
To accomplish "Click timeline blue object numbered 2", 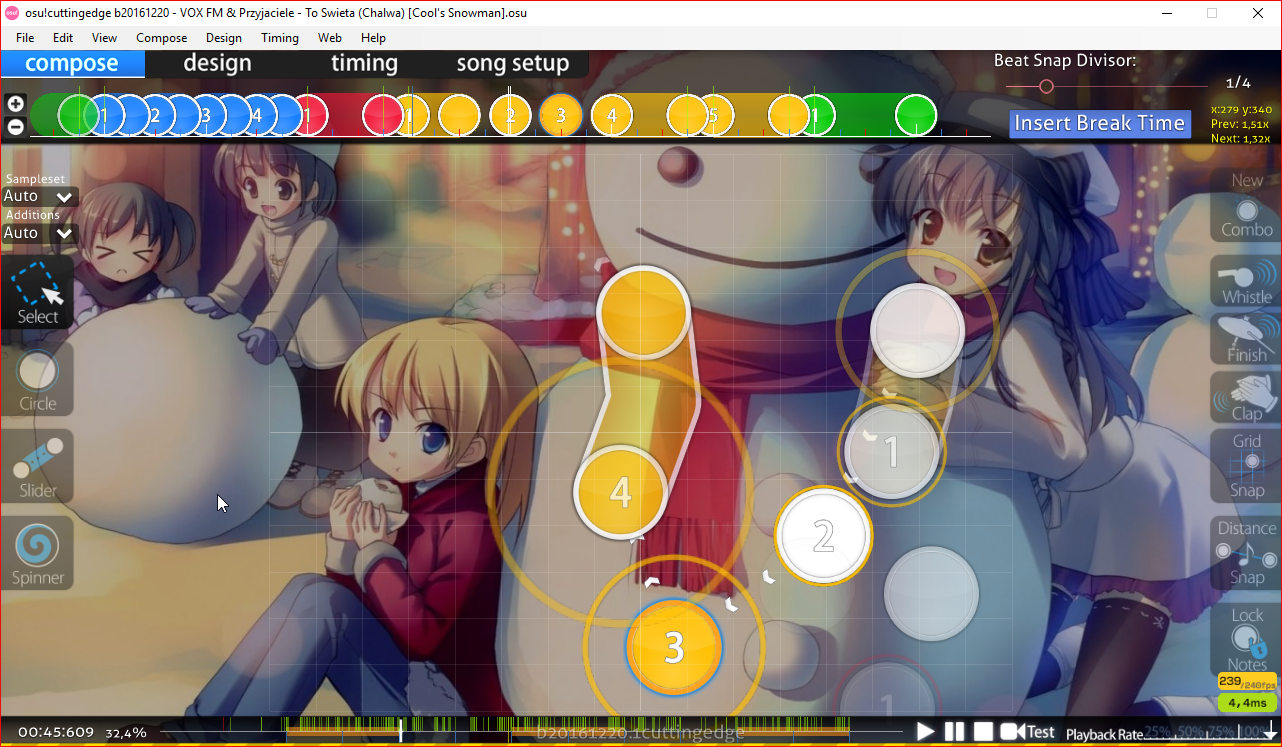I will pyautogui.click(x=155, y=115).
